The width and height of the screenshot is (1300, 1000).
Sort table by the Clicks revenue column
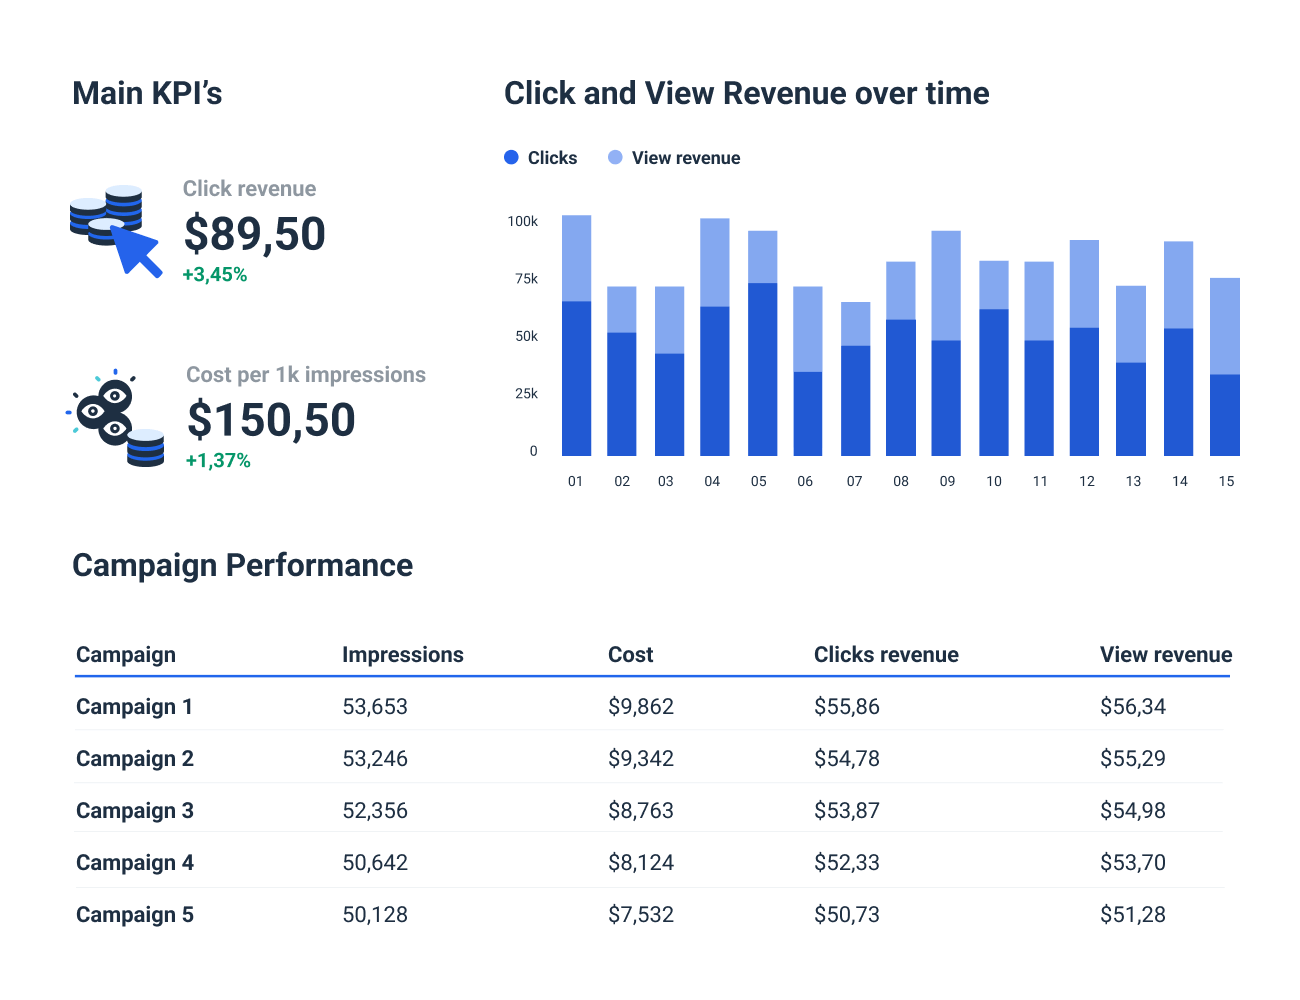point(886,654)
